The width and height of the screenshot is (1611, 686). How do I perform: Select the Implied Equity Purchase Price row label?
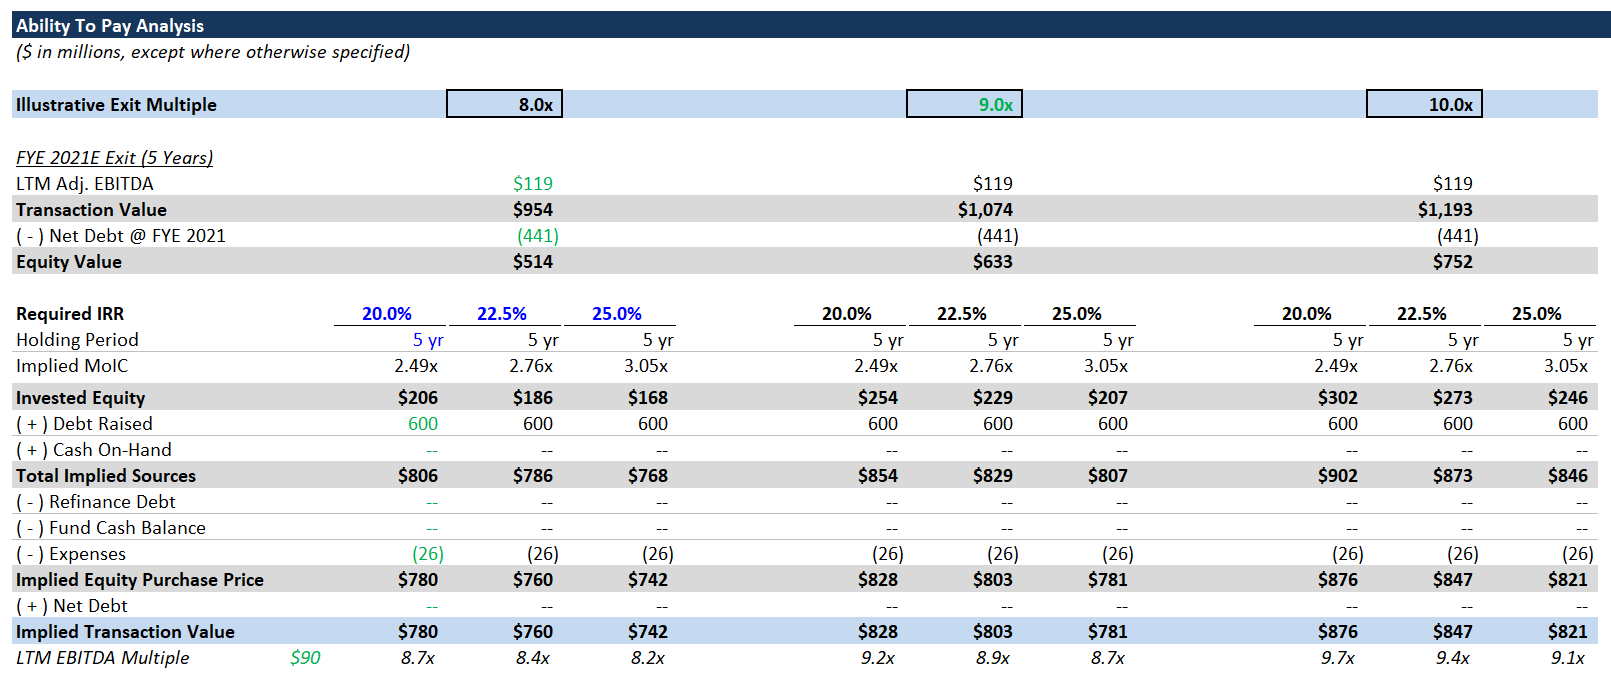pyautogui.click(x=140, y=580)
